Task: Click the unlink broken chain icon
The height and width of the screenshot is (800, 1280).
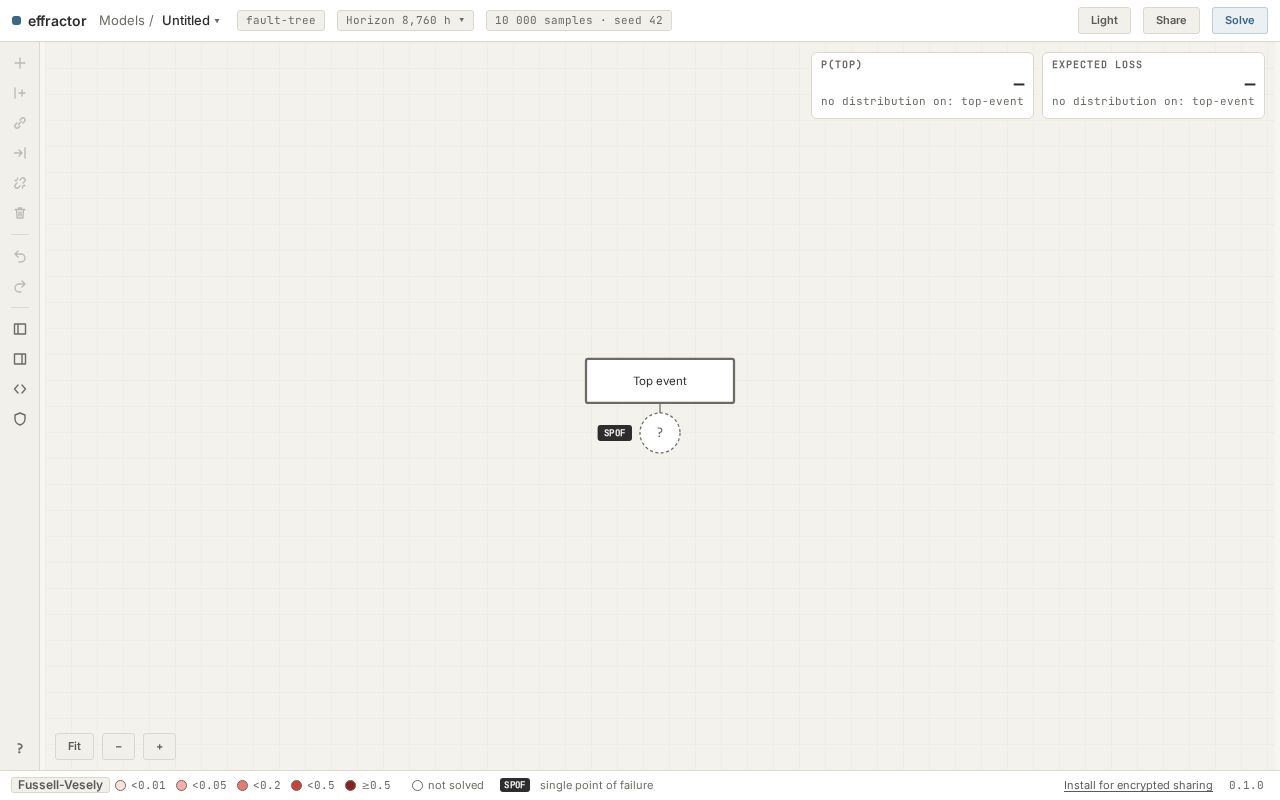Action: tap(19, 183)
